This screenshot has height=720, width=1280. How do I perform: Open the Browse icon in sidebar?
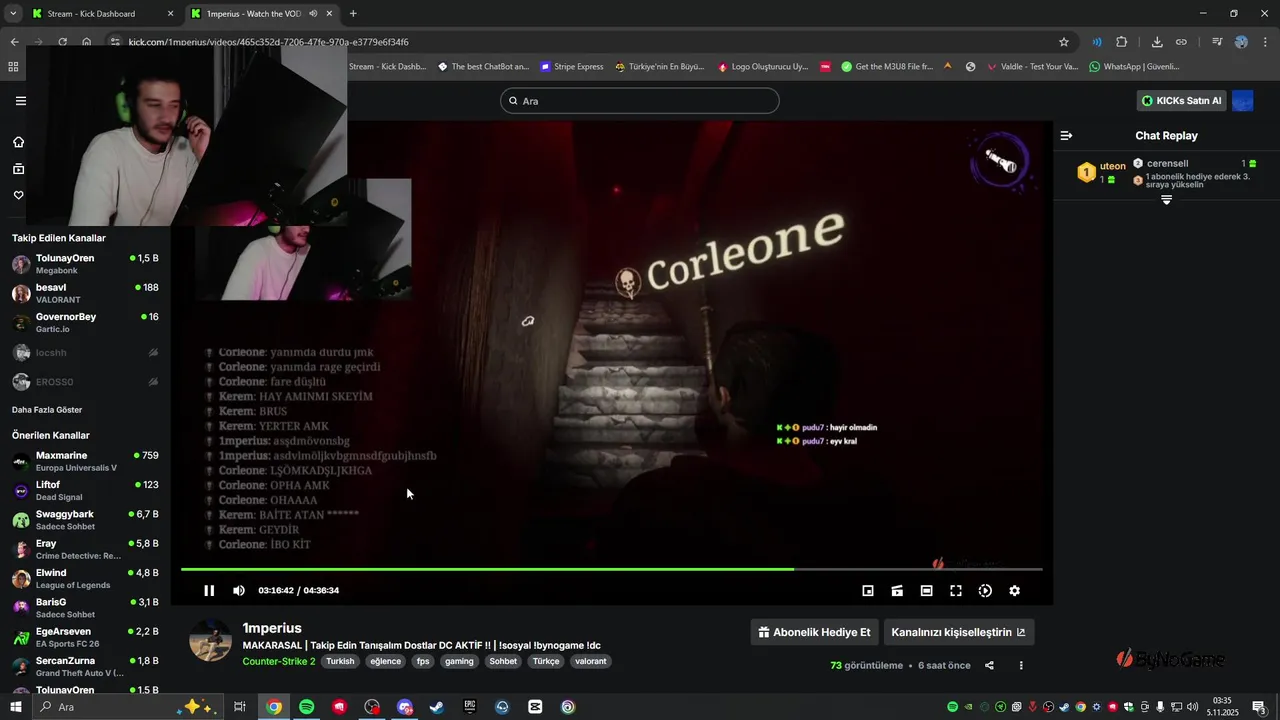18,169
